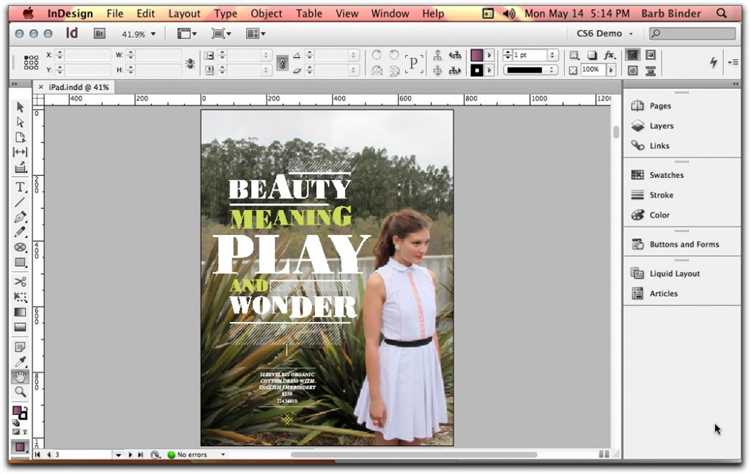The height and width of the screenshot is (474, 750).
Task: Click the Quick Apply lightning icon
Action: [x=714, y=62]
